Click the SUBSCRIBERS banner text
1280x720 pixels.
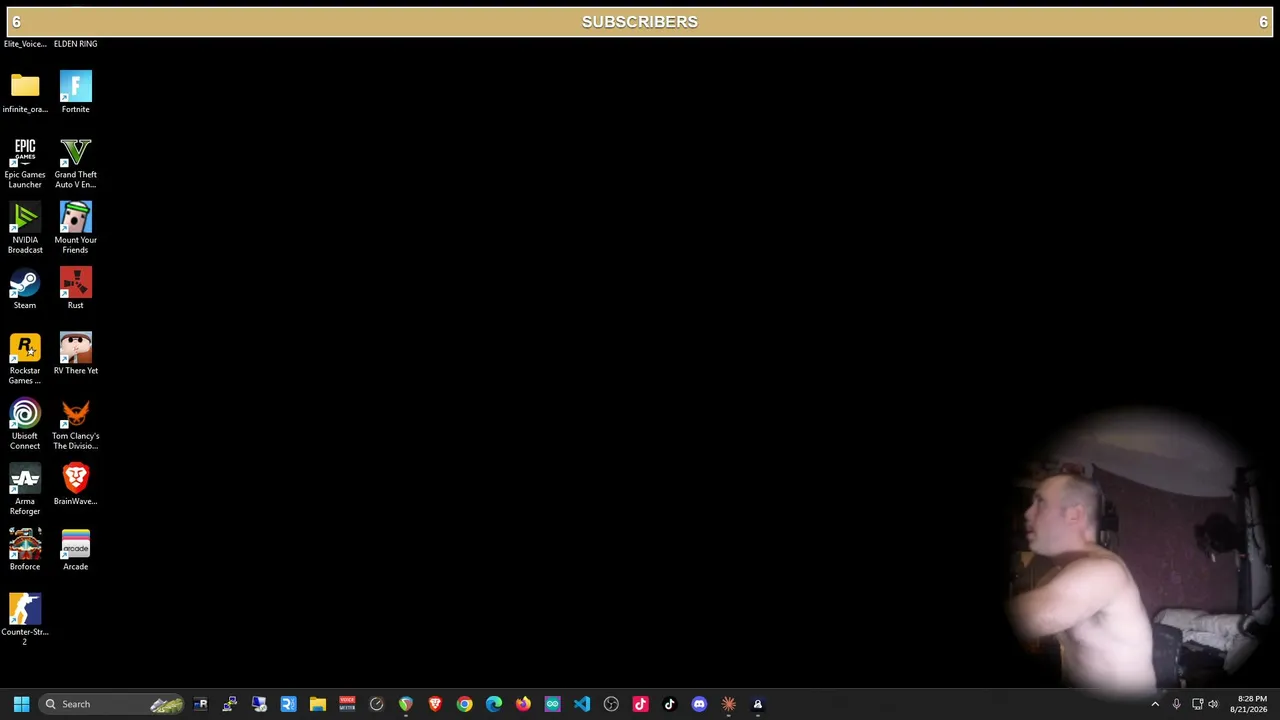[x=640, y=22]
